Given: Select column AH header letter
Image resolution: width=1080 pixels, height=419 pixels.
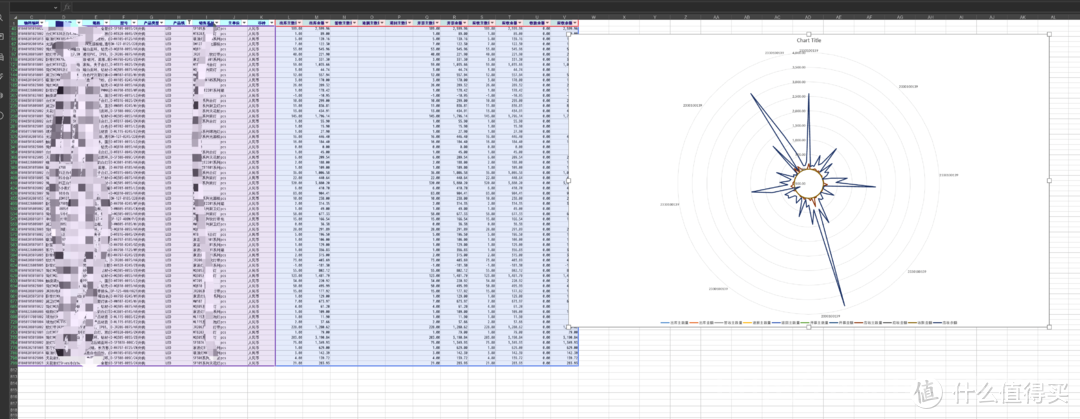Looking at the screenshot, I should [931, 17].
